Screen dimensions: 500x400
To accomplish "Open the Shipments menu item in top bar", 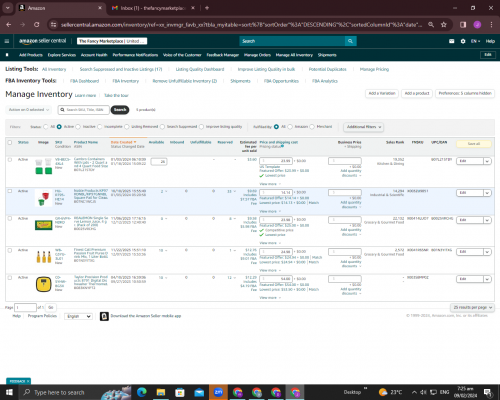I will [x=327, y=55].
